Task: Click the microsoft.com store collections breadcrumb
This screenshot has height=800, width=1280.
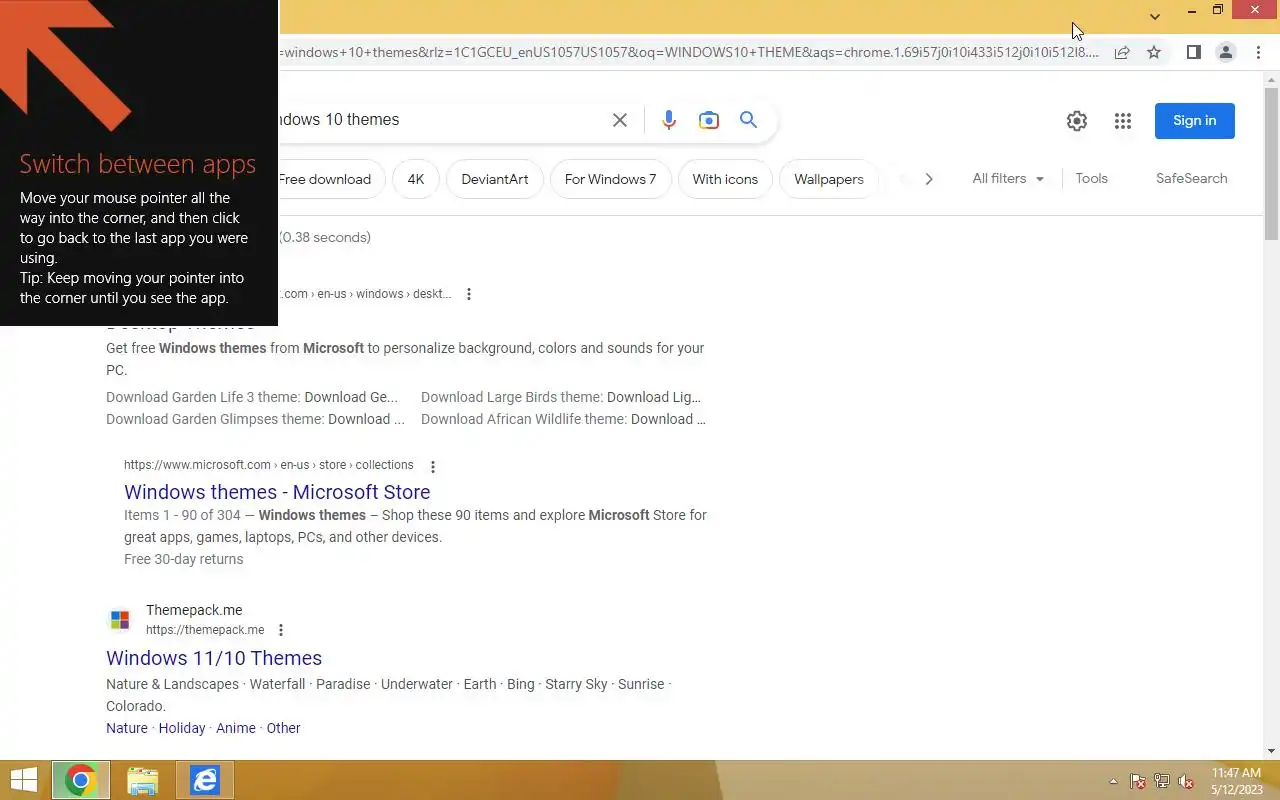Action: tap(268, 465)
